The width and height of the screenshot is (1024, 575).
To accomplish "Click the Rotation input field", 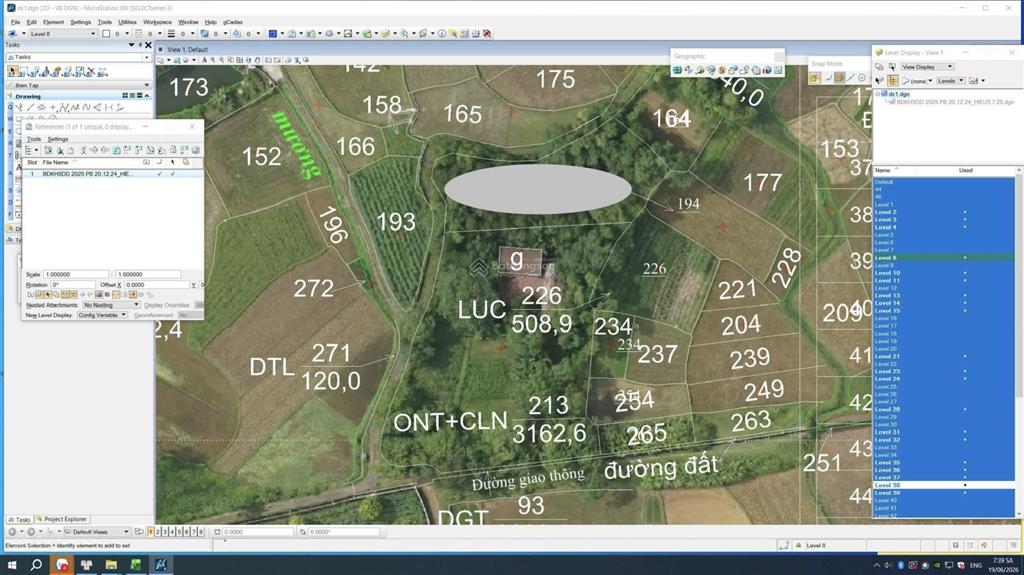I will 73,285.
